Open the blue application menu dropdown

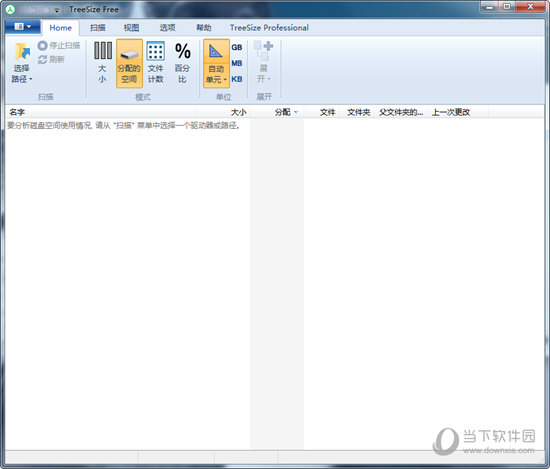[22, 27]
